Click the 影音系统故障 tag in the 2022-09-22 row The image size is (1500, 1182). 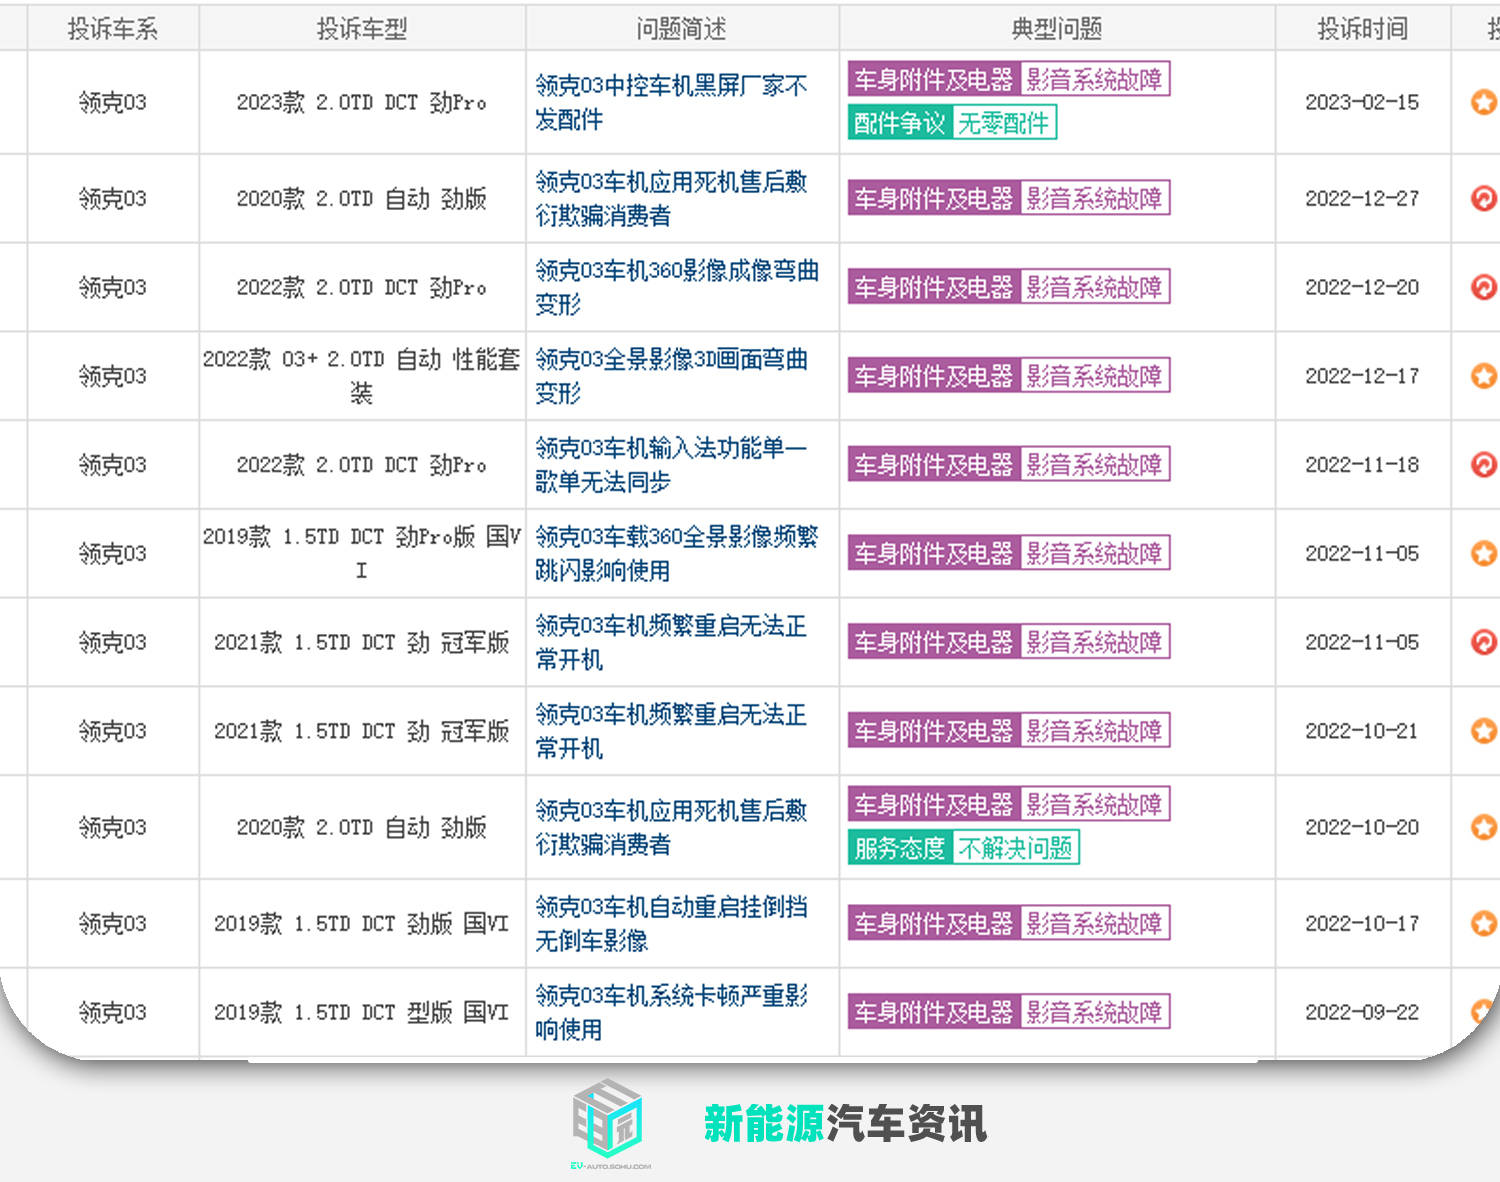pyautogui.click(x=1094, y=1012)
